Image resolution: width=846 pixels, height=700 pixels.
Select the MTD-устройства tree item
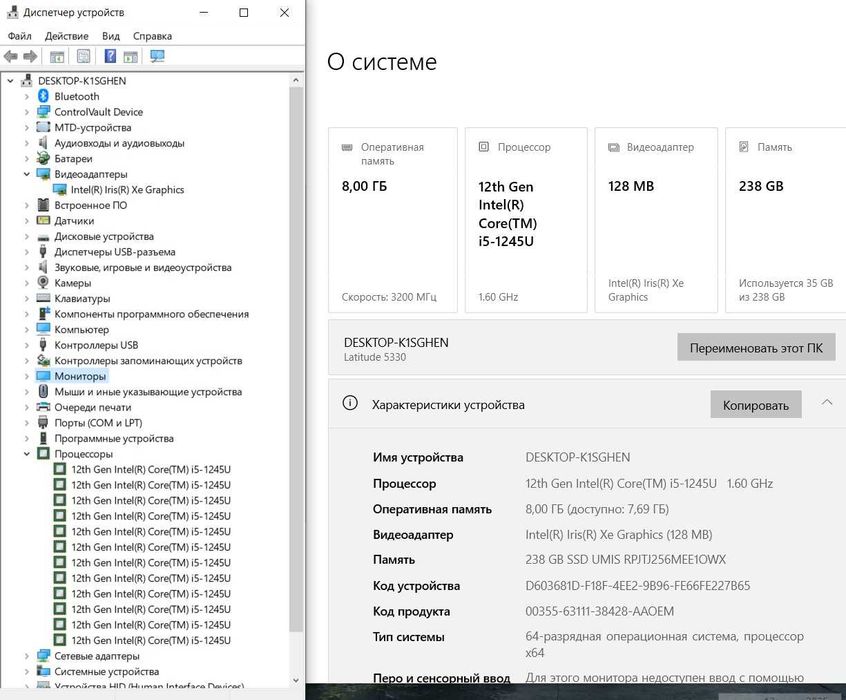click(x=93, y=127)
